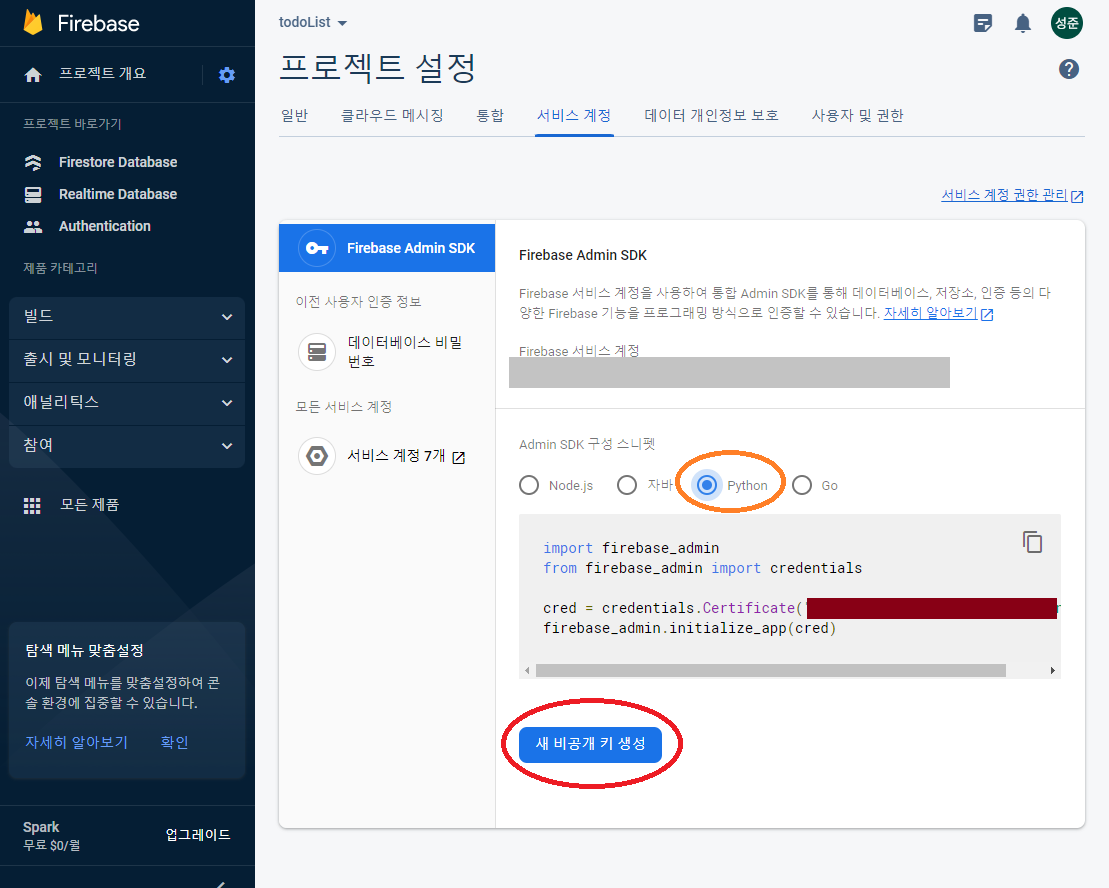This screenshot has width=1109, height=888.
Task: Select the Node.js radio button
Action: click(x=529, y=485)
